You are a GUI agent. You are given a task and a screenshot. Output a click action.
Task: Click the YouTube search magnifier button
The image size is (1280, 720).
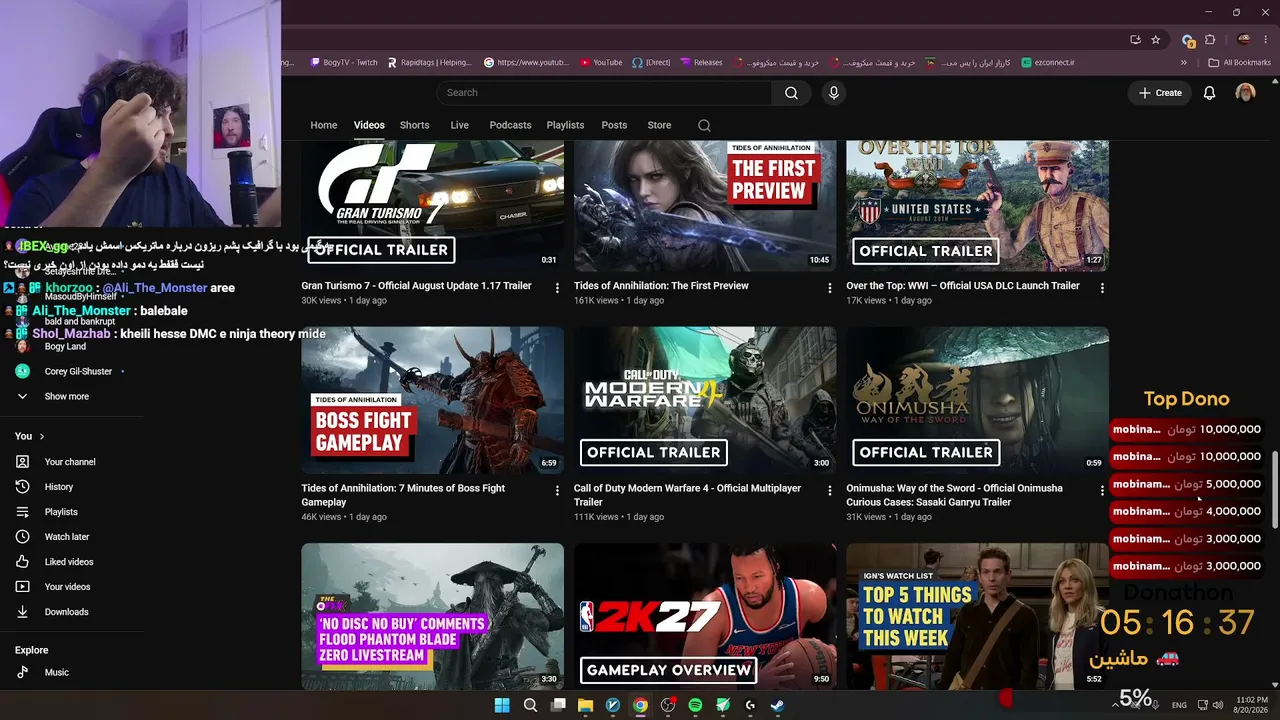[x=791, y=93]
